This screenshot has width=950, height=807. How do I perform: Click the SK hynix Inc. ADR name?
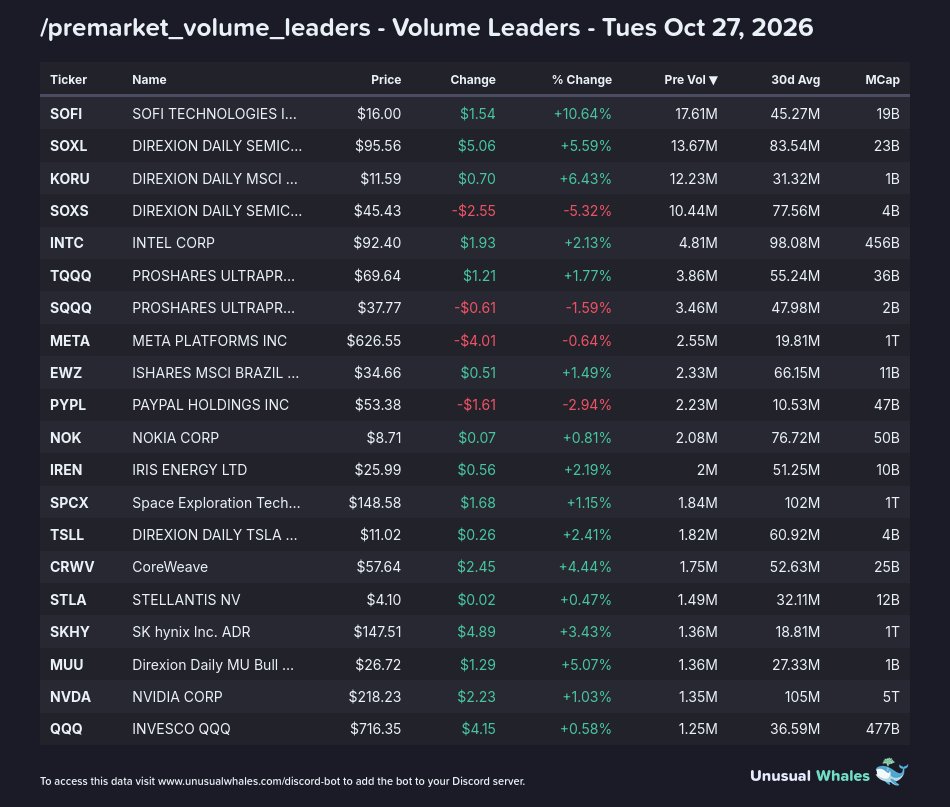click(191, 632)
